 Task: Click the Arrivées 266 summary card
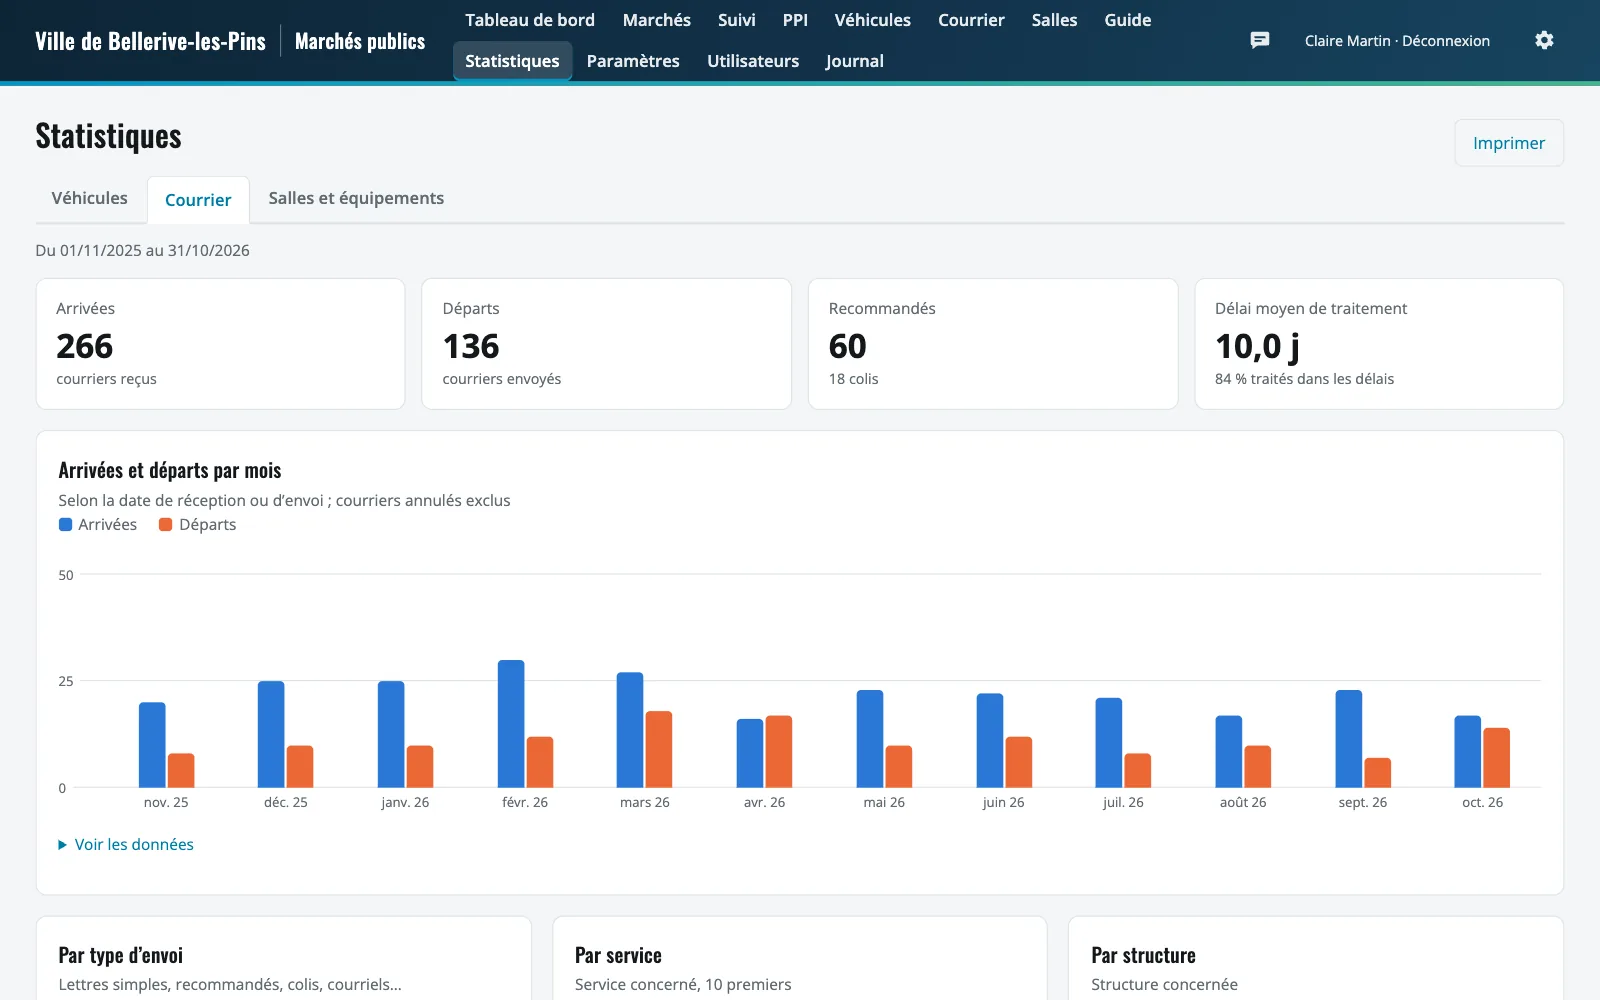click(220, 344)
